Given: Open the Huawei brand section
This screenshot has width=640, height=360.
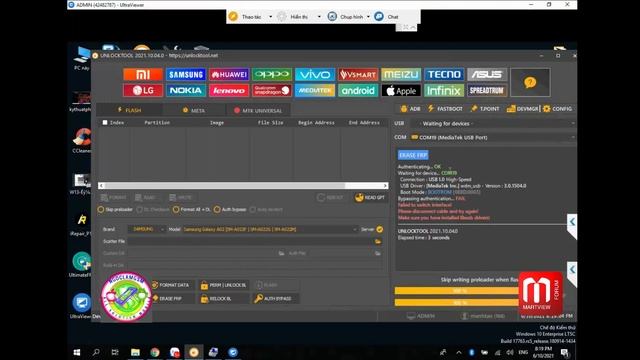Looking at the screenshot, I should point(229,74).
